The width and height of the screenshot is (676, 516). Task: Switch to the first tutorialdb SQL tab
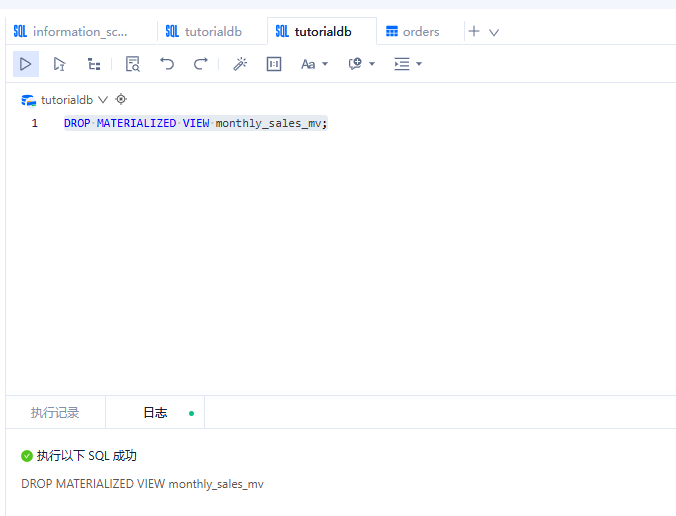pyautogui.click(x=213, y=31)
